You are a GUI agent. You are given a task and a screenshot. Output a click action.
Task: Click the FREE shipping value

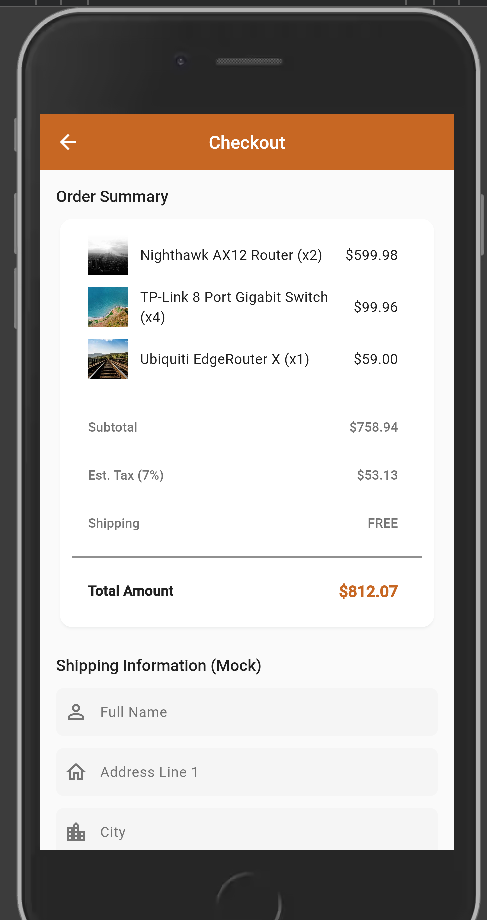(x=383, y=523)
